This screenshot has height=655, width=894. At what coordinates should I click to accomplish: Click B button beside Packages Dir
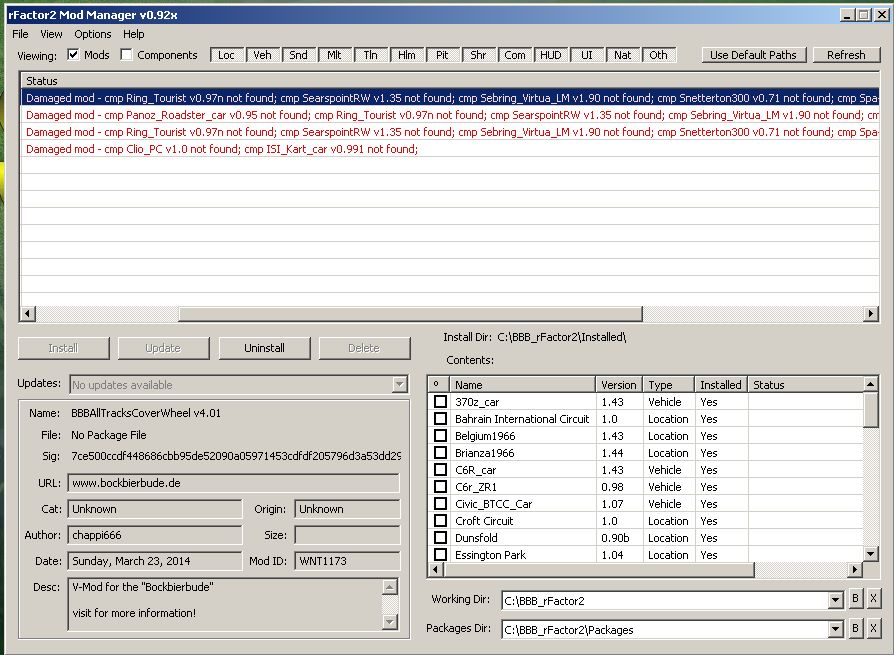point(855,629)
